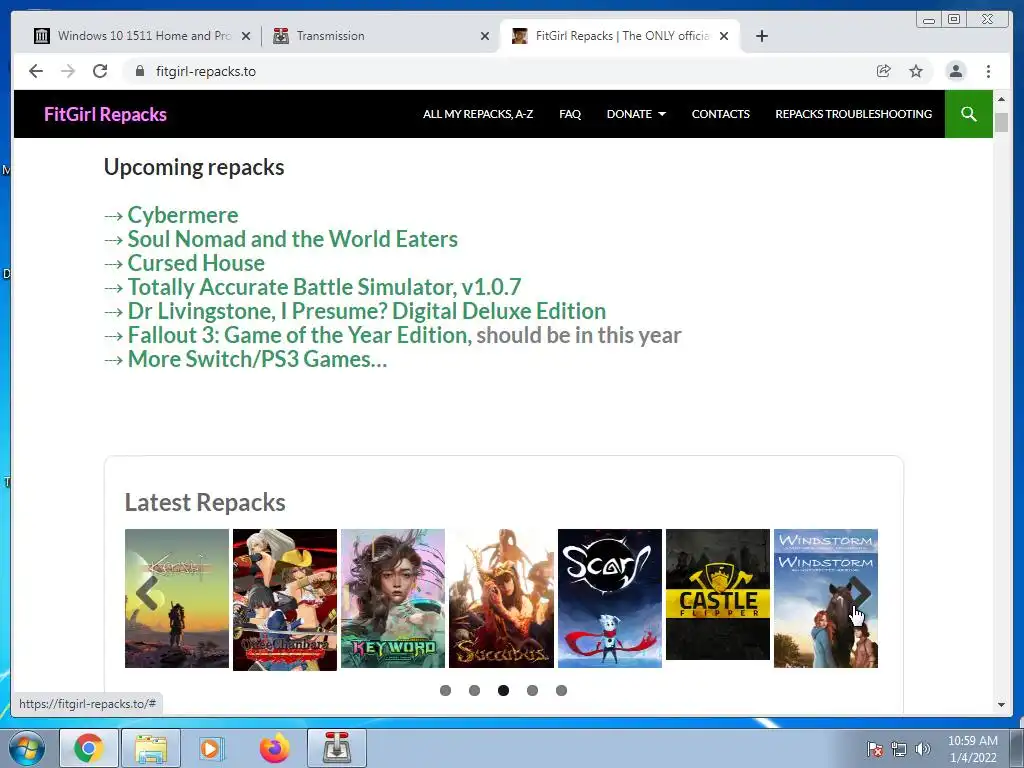Open the Chrome profile avatar menu
Viewport: 1024px width, 768px height.
pyautogui.click(x=955, y=71)
